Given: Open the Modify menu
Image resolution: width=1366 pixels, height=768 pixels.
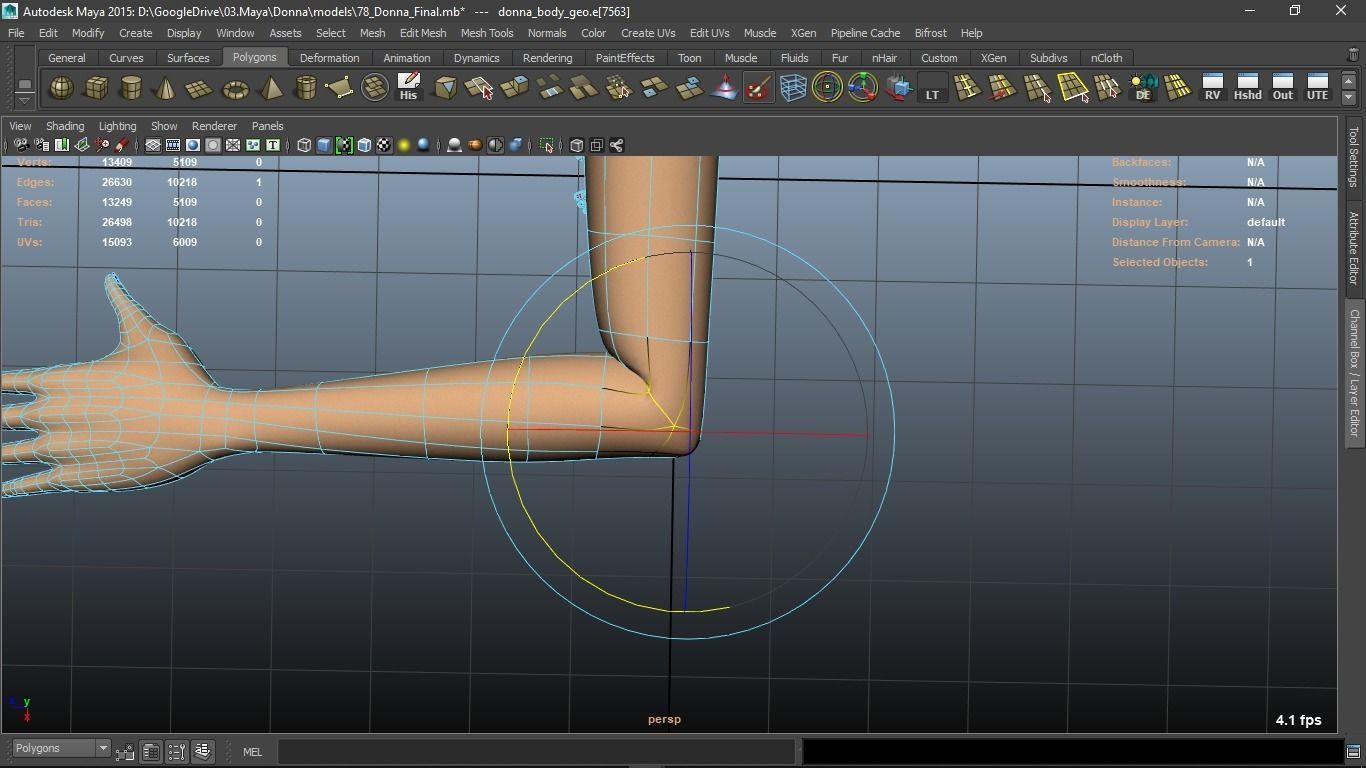Looking at the screenshot, I should 88,33.
